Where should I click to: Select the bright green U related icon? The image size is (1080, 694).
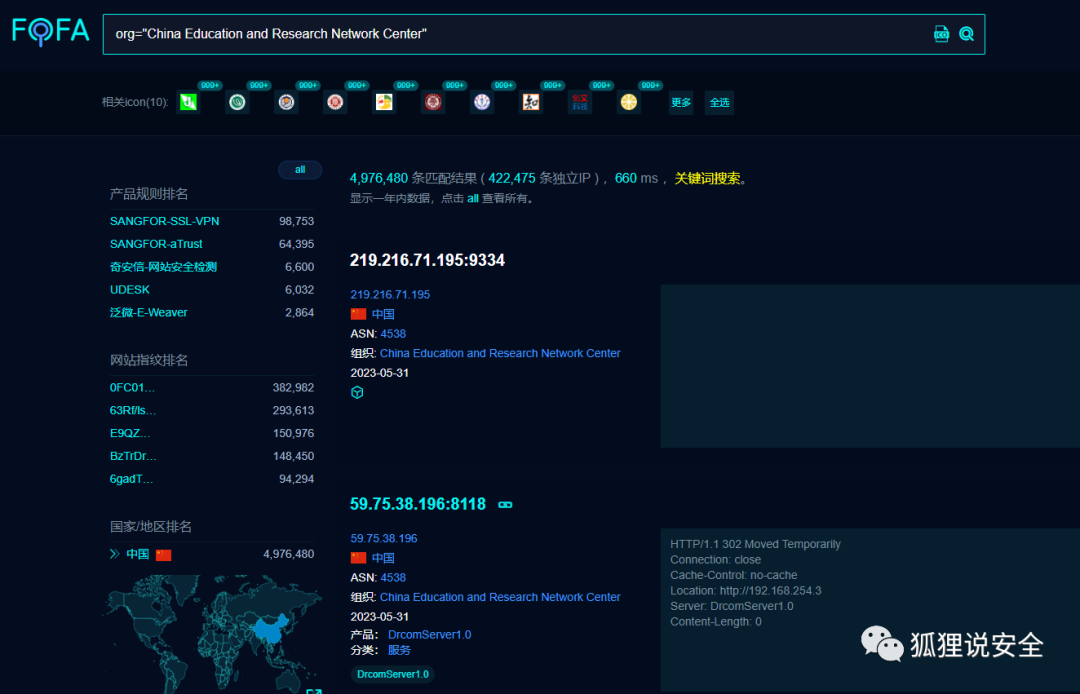(x=188, y=102)
